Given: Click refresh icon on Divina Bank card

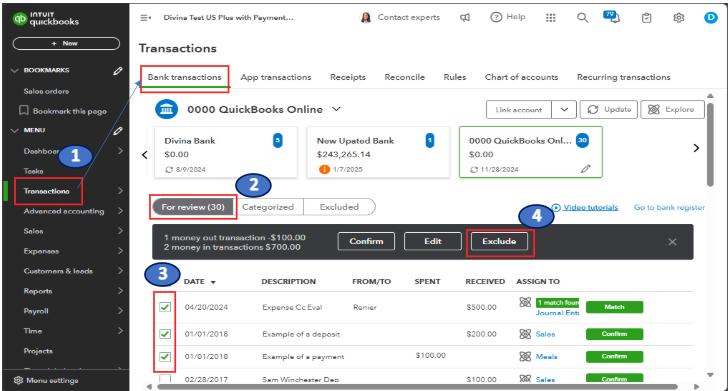Looking at the screenshot, I should coord(169,169).
